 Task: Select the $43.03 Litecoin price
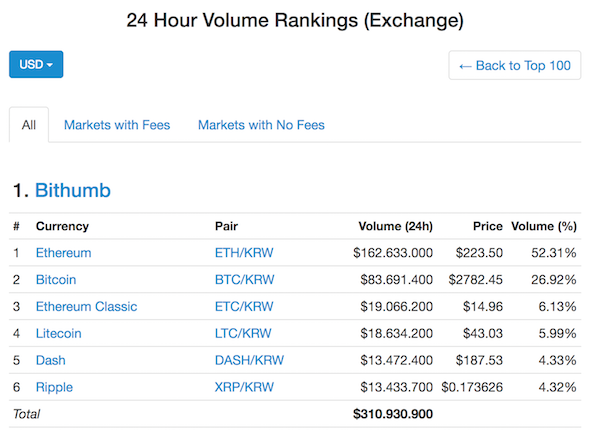(483, 333)
